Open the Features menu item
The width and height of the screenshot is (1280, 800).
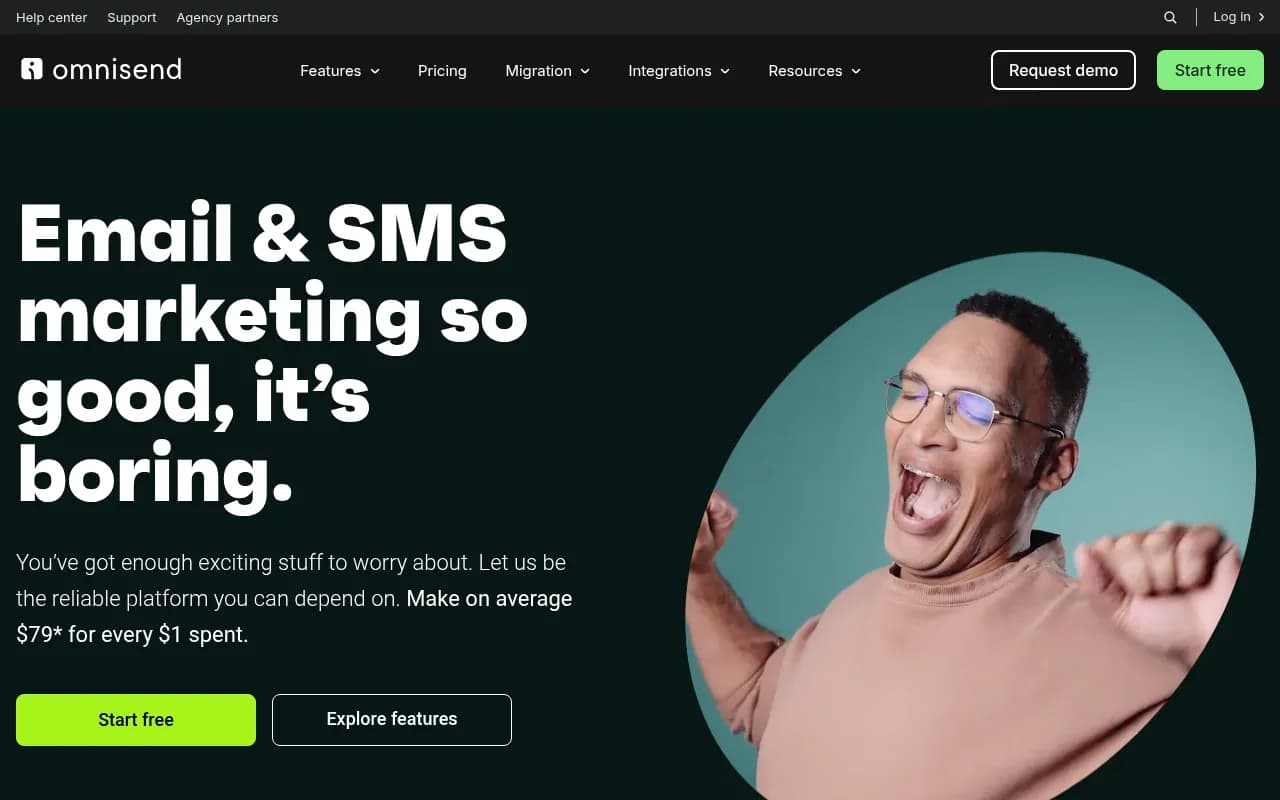click(330, 71)
